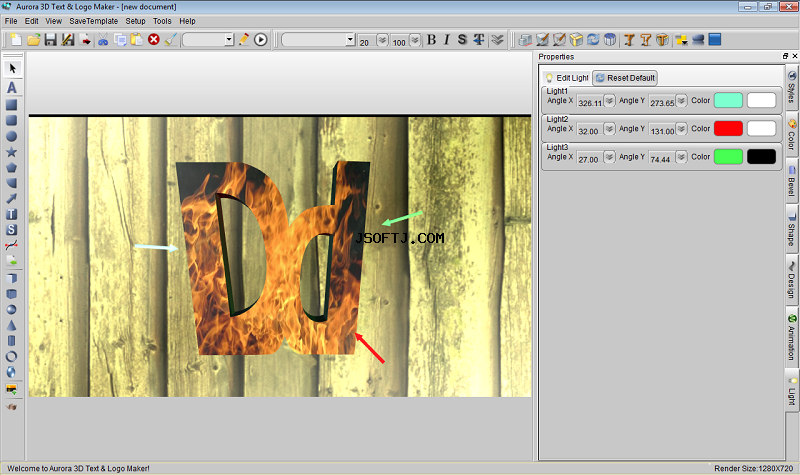Click the New document icon
The image size is (800, 475).
(x=16, y=39)
